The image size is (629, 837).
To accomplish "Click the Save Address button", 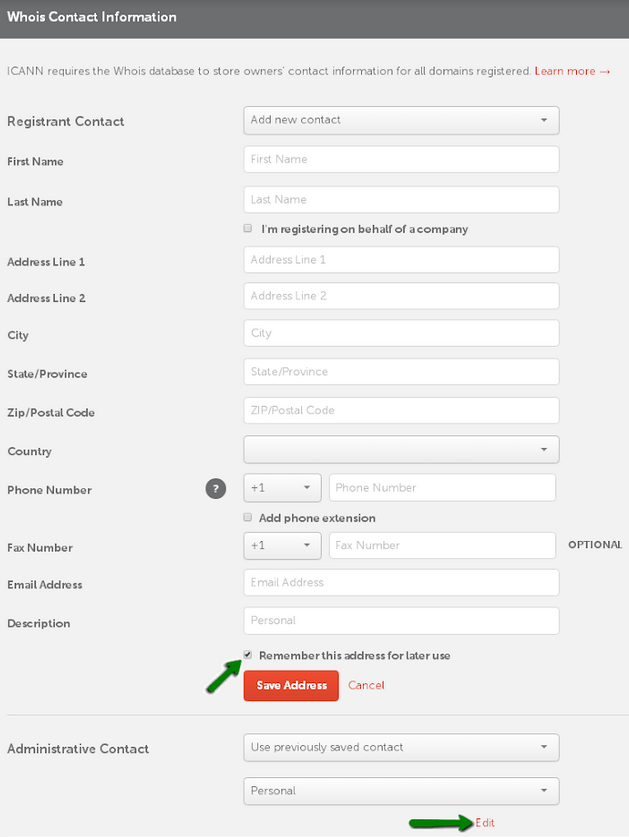I will click(x=290, y=685).
